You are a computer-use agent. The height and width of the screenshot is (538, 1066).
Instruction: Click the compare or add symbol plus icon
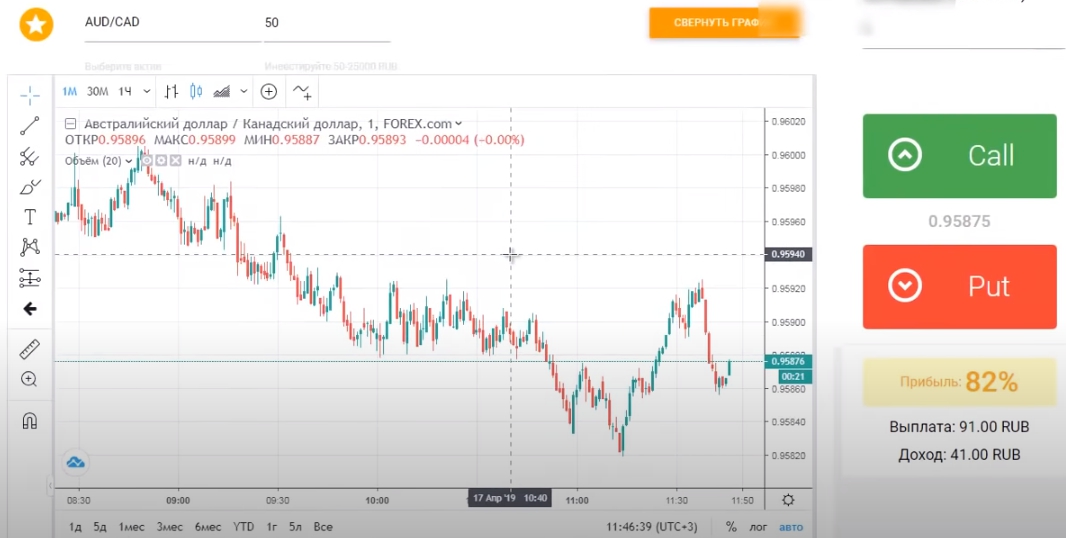click(269, 91)
